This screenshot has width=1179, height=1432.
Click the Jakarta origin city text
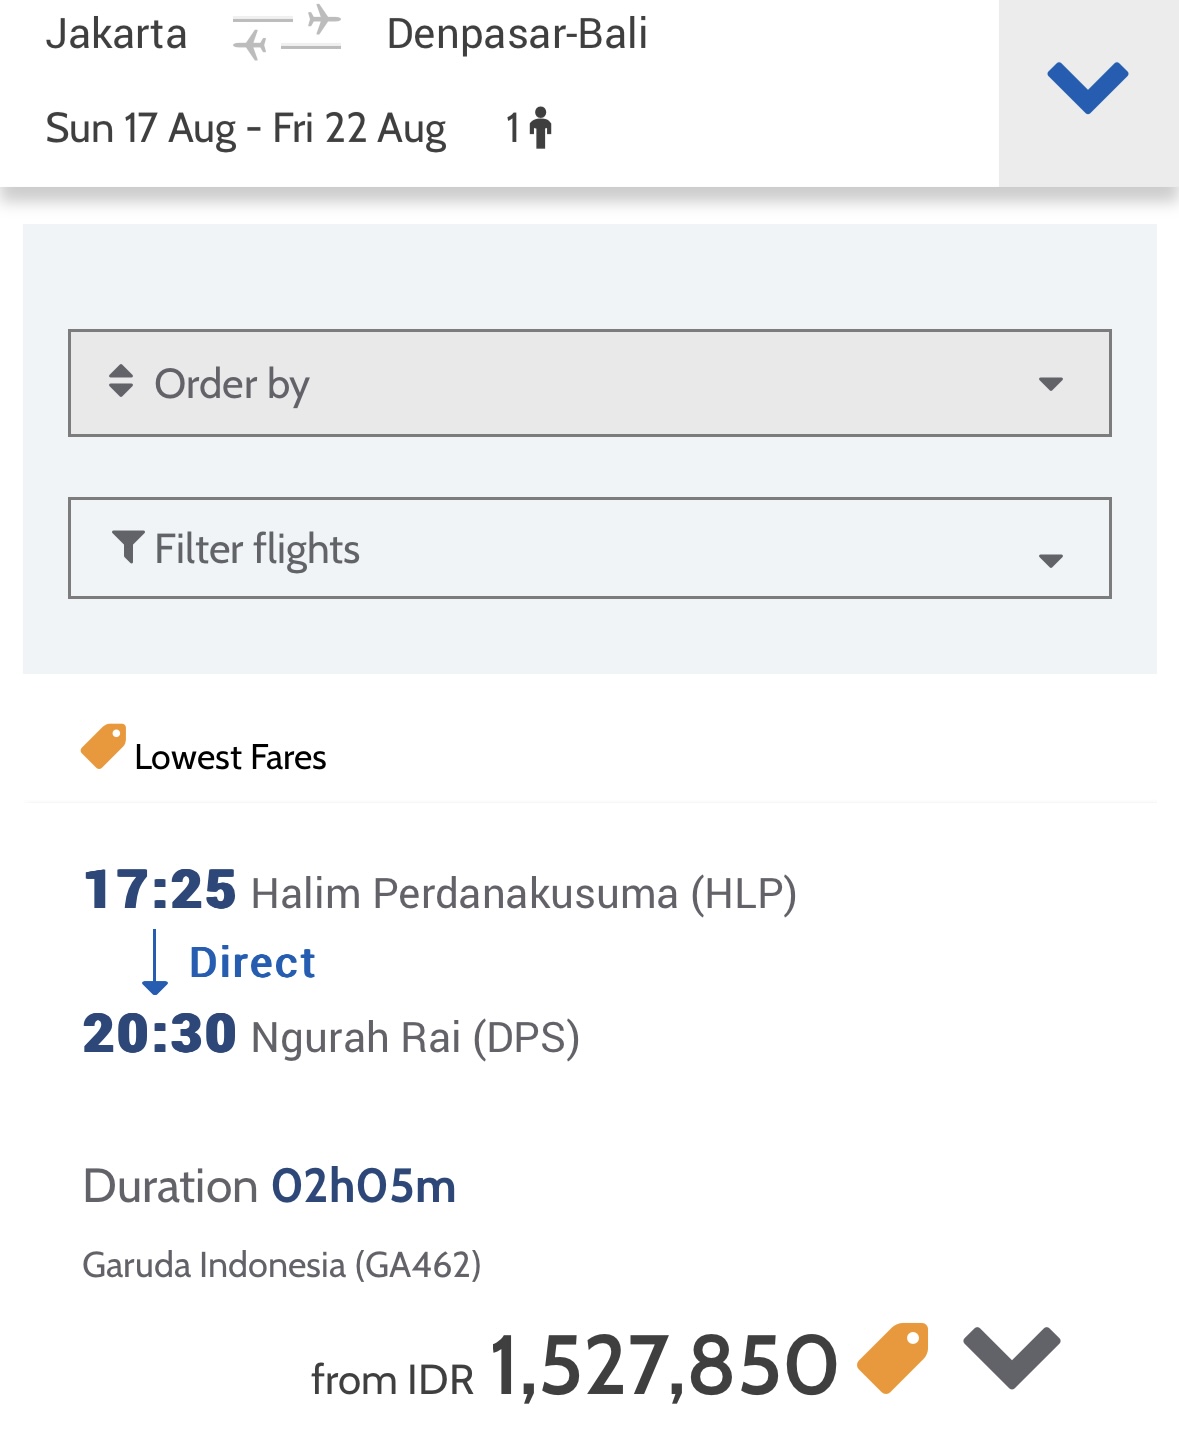pos(116,34)
